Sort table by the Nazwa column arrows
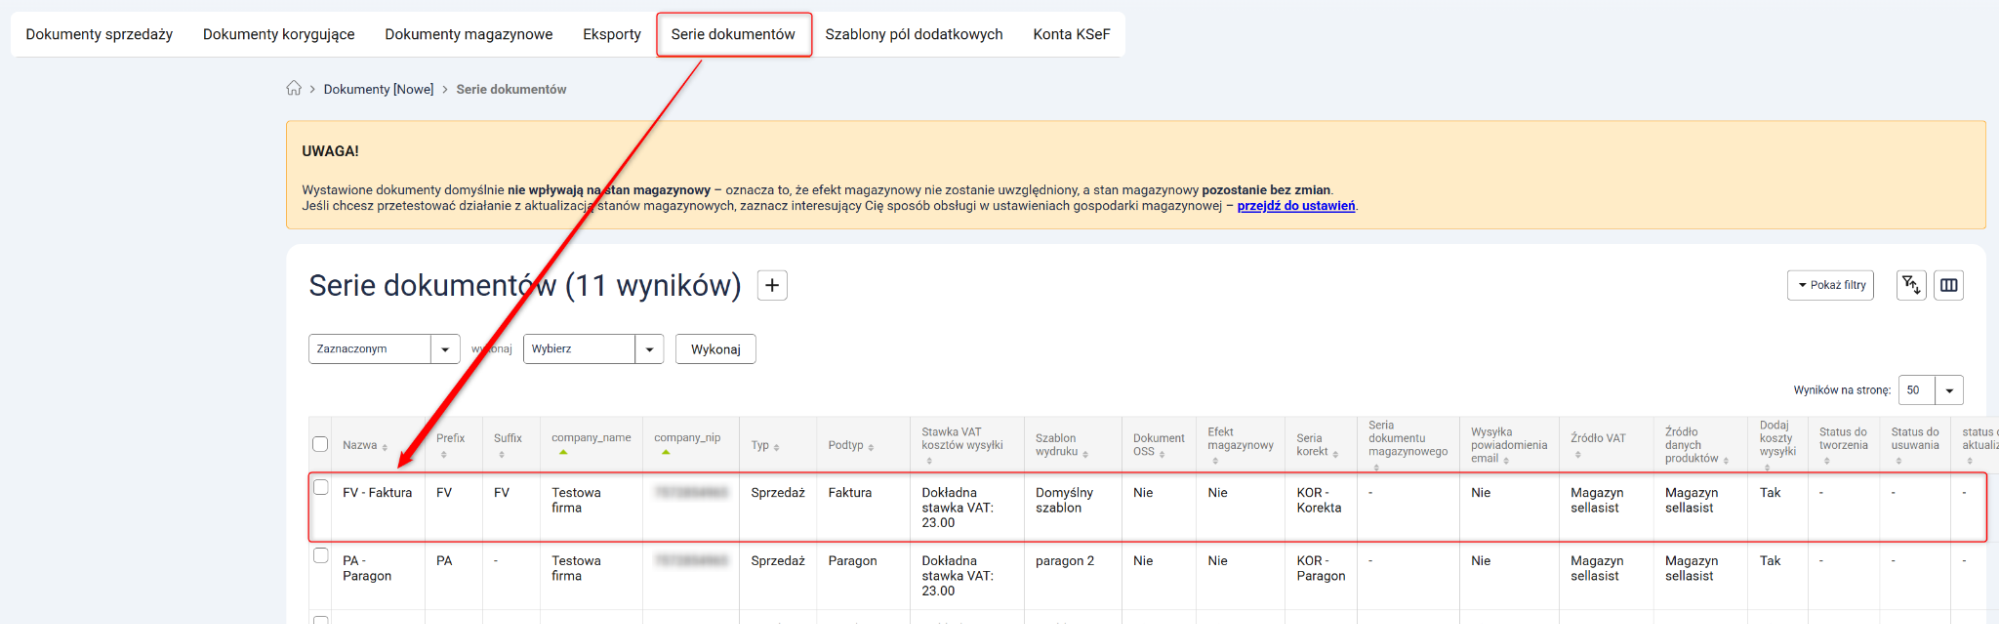Viewport: 1999px width, 624px height. point(385,447)
